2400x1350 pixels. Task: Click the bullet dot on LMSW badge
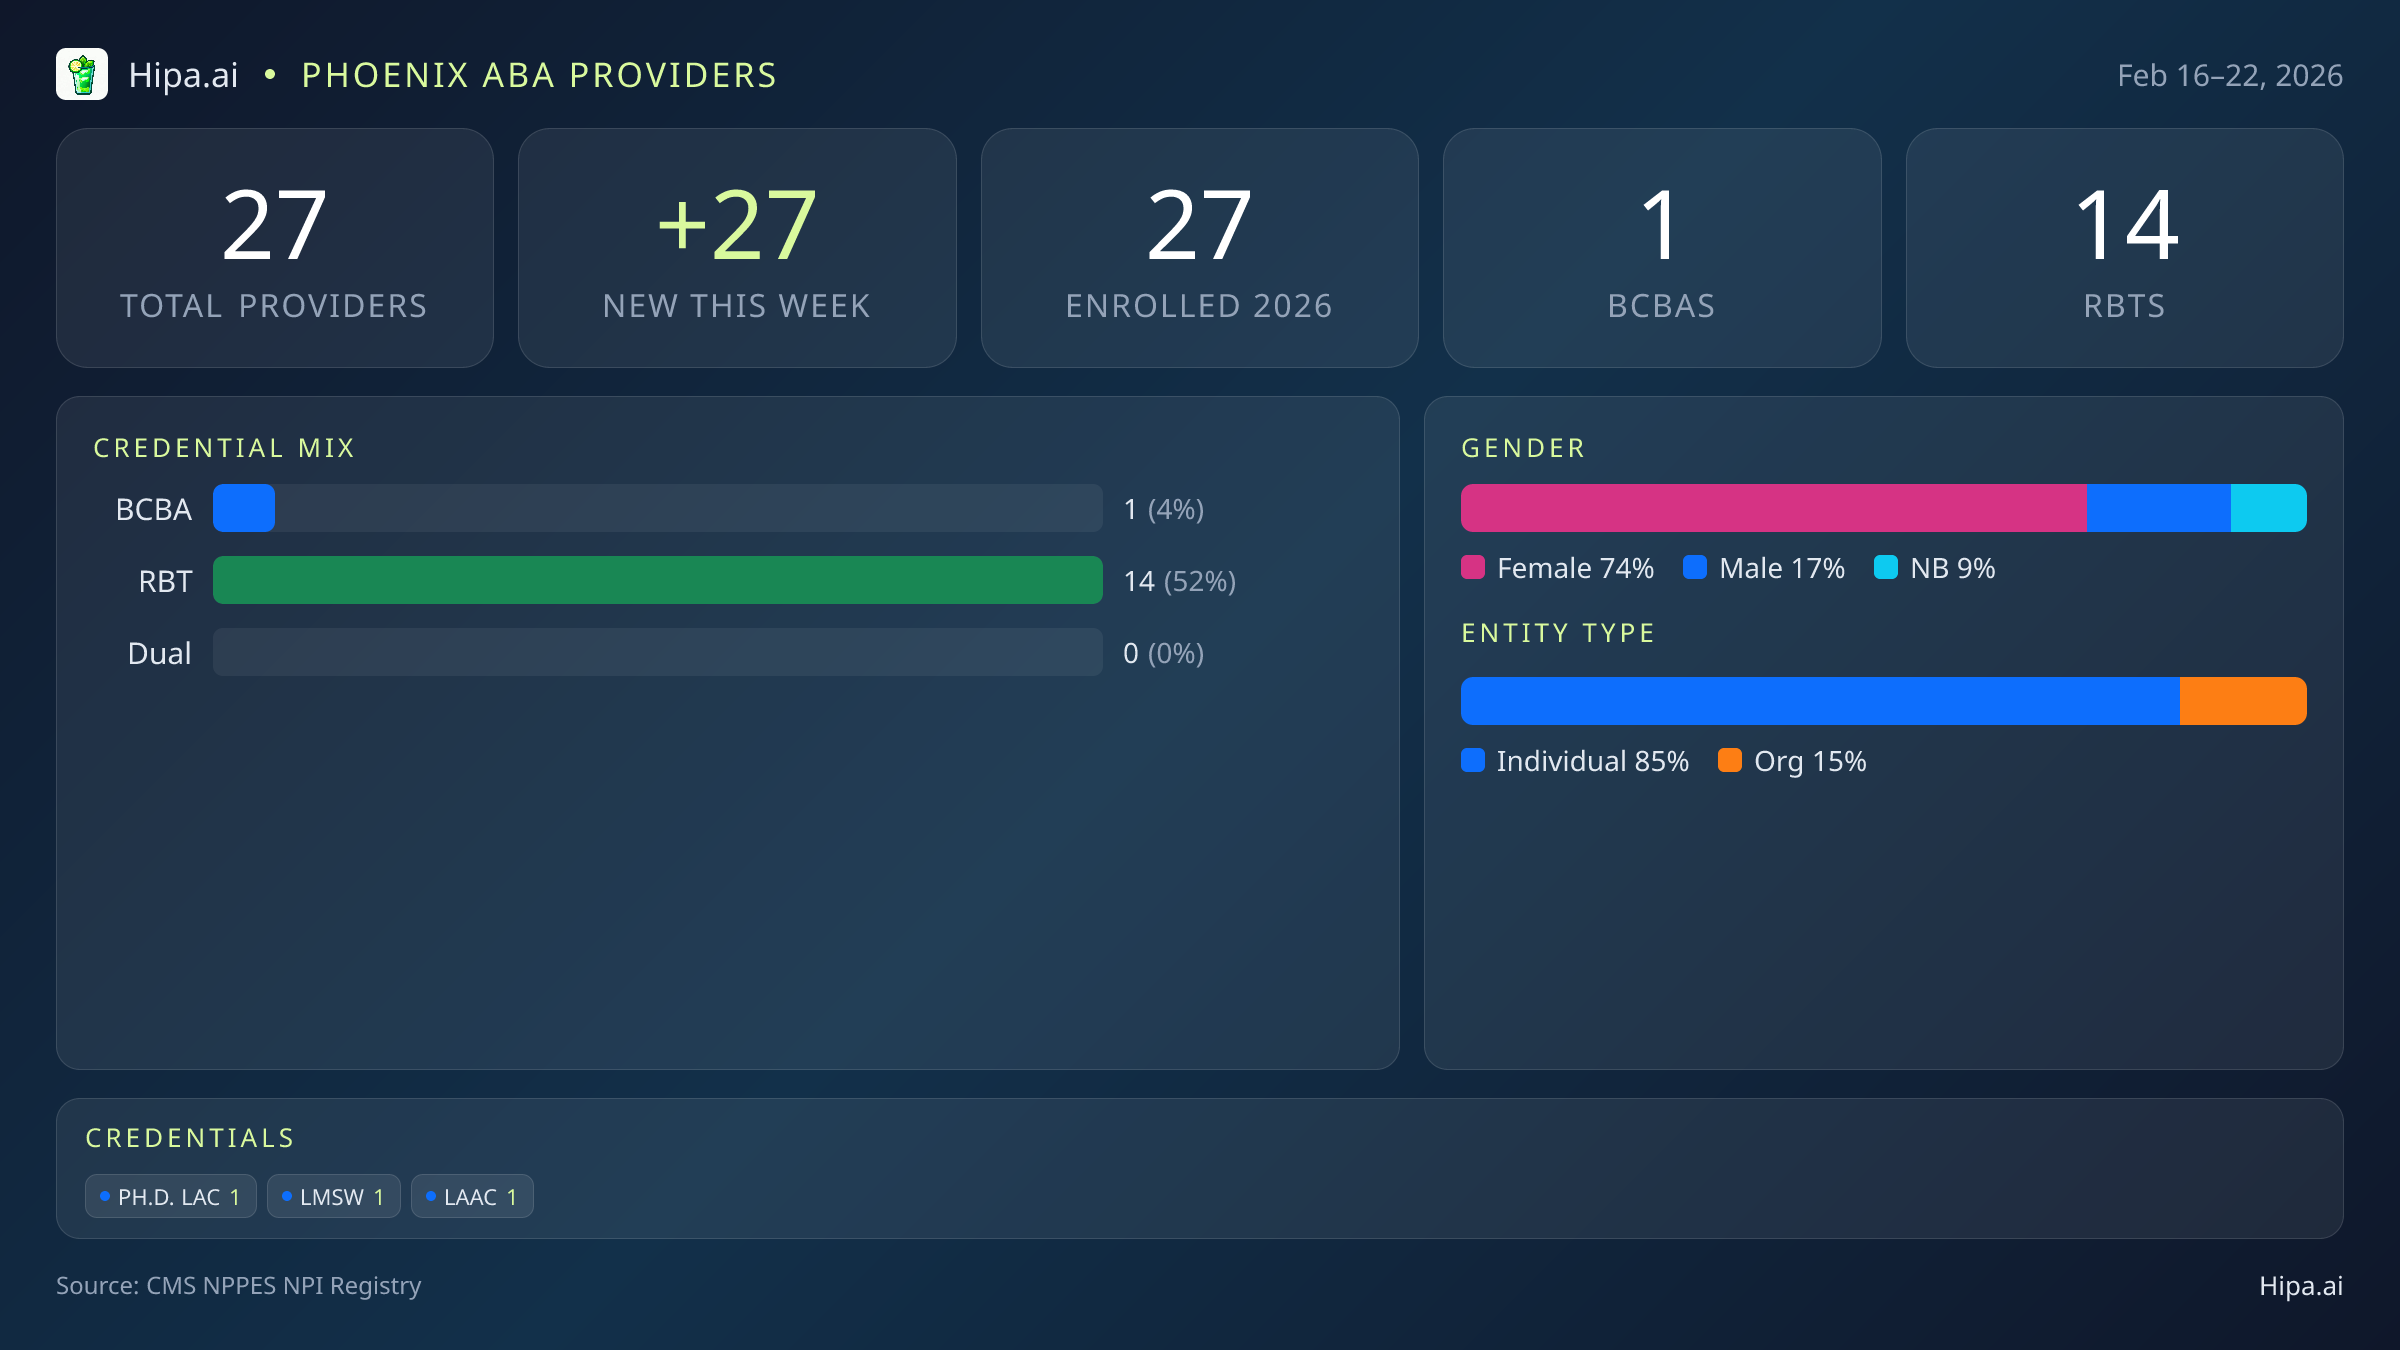tap(287, 1195)
